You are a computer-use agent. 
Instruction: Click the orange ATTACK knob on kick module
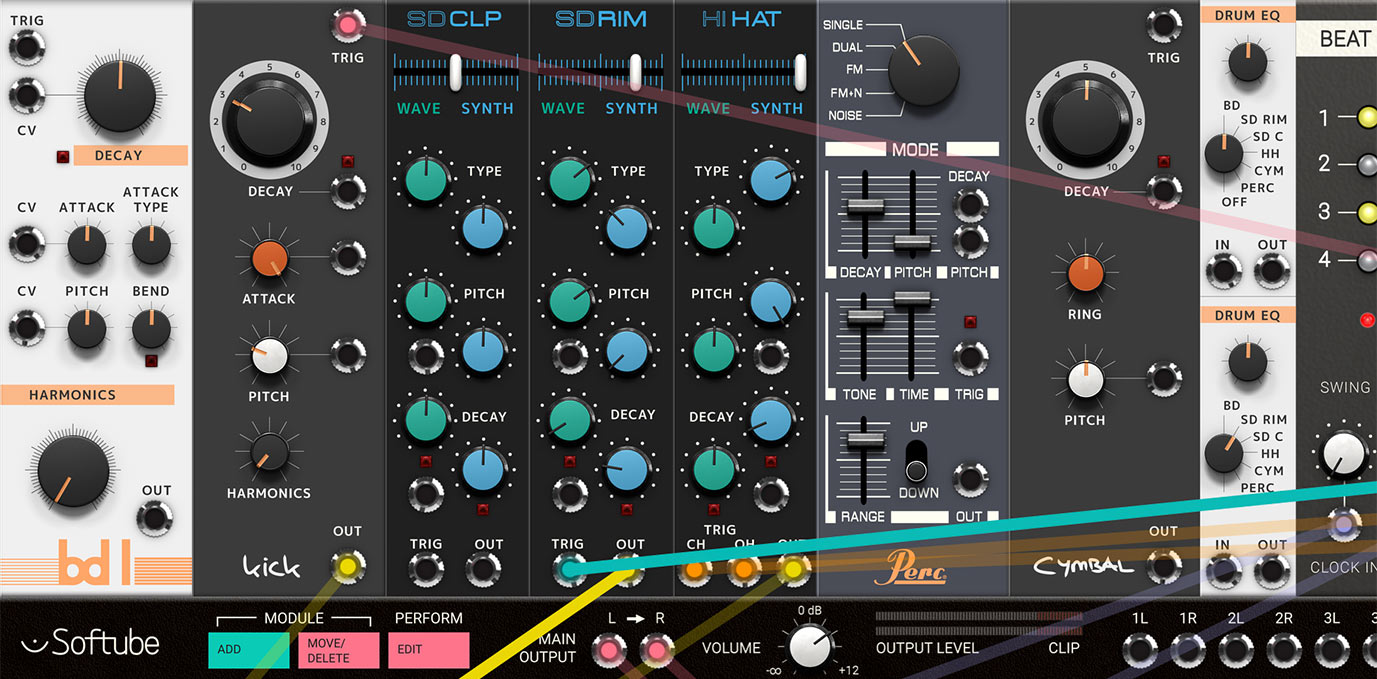(x=264, y=258)
